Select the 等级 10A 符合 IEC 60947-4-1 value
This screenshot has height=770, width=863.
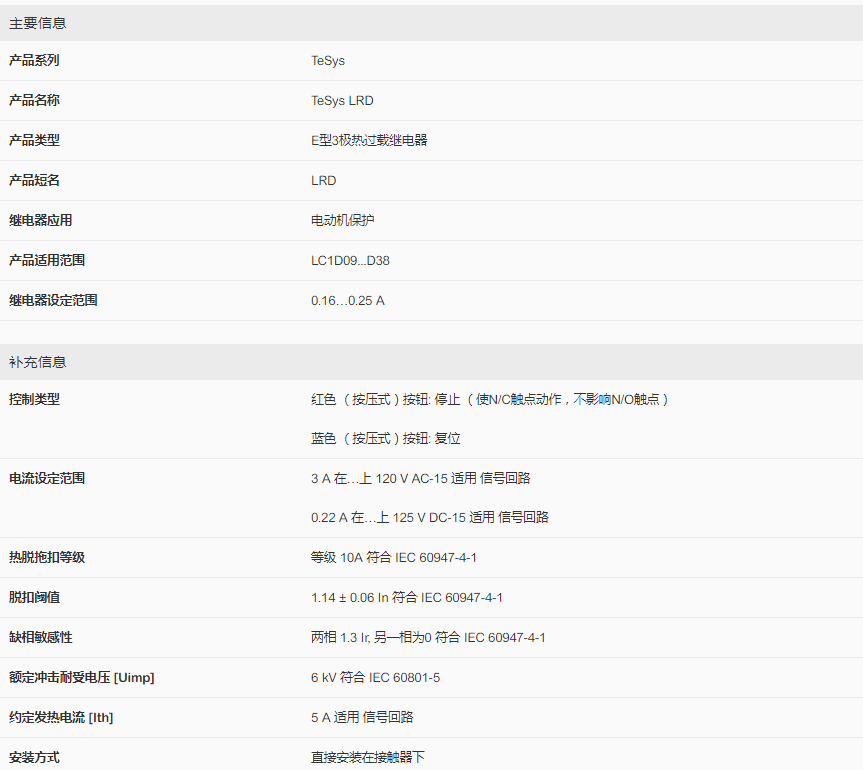tap(394, 558)
